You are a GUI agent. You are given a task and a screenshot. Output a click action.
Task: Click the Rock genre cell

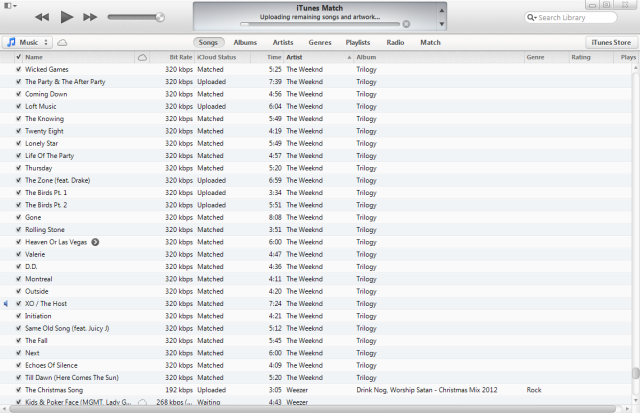click(x=534, y=390)
